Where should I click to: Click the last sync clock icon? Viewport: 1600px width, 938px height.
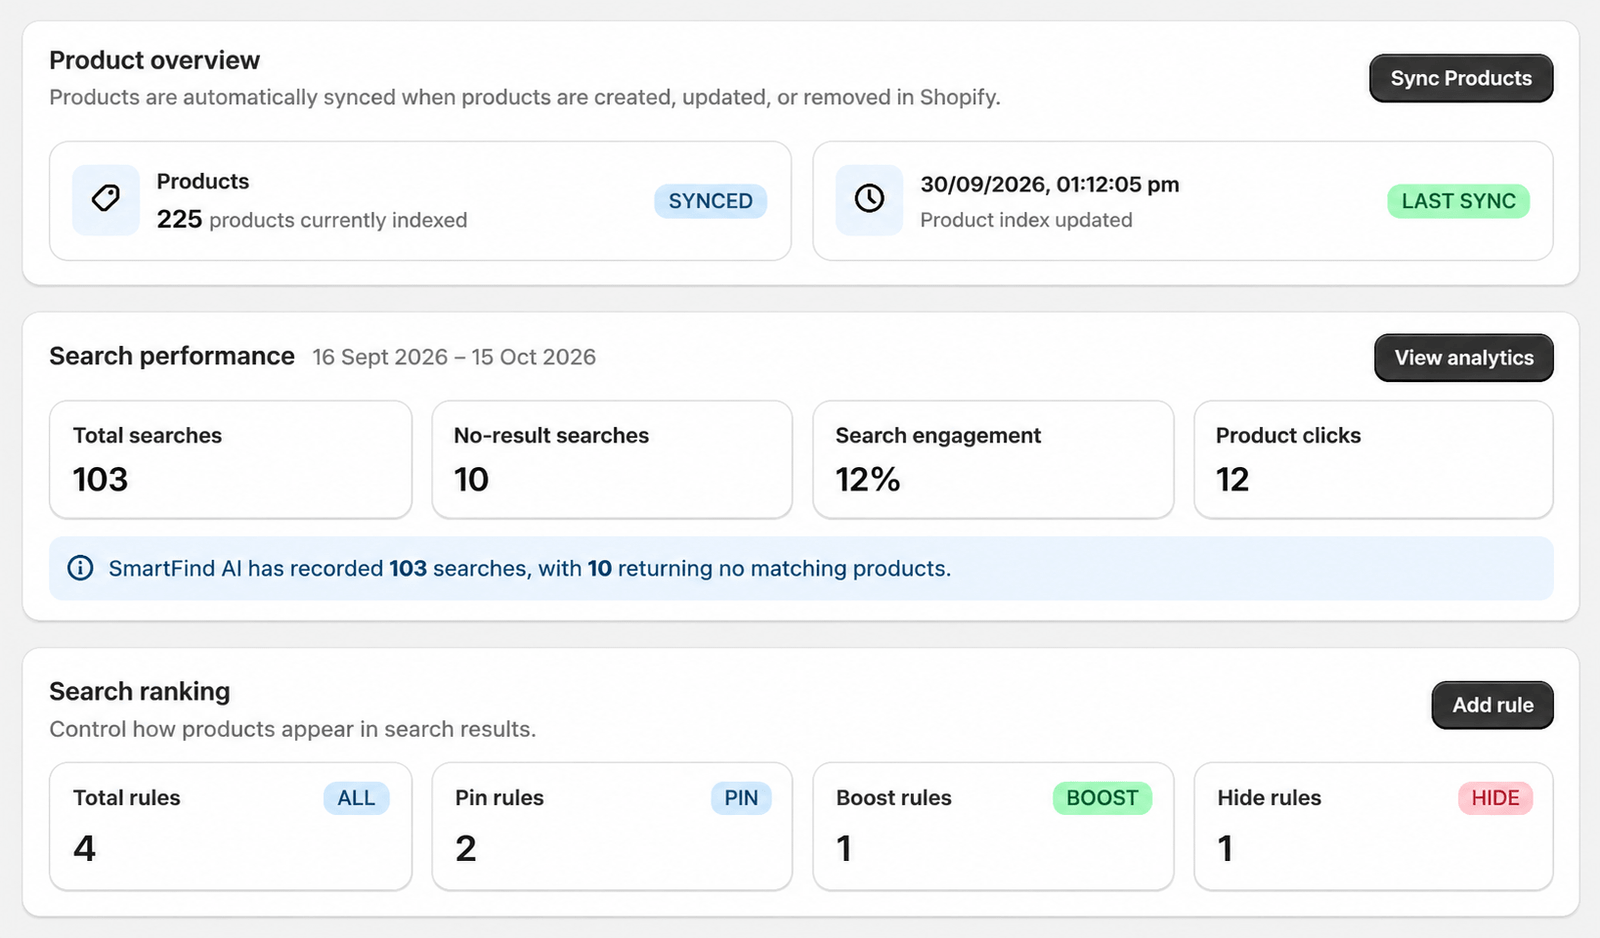click(869, 199)
